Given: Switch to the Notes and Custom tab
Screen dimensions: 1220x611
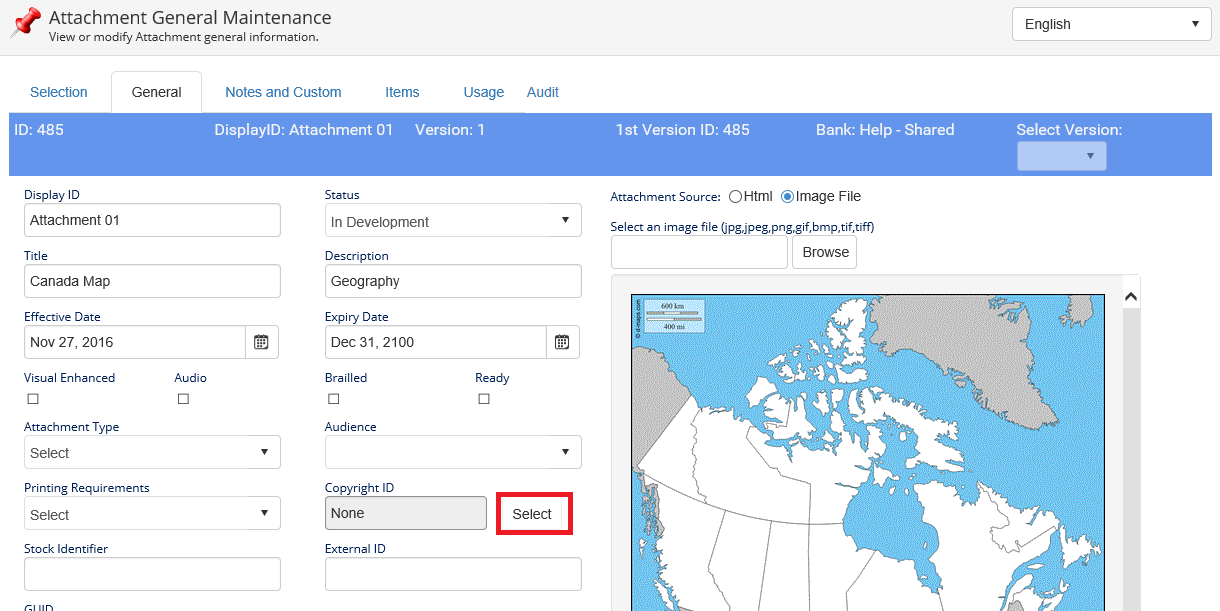Looking at the screenshot, I should (283, 92).
